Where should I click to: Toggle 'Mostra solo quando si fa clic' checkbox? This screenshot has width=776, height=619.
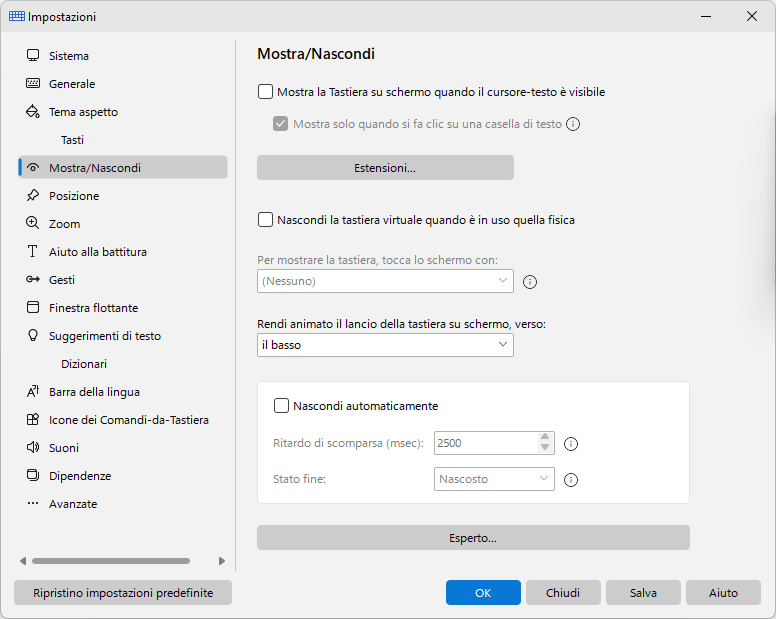point(281,124)
